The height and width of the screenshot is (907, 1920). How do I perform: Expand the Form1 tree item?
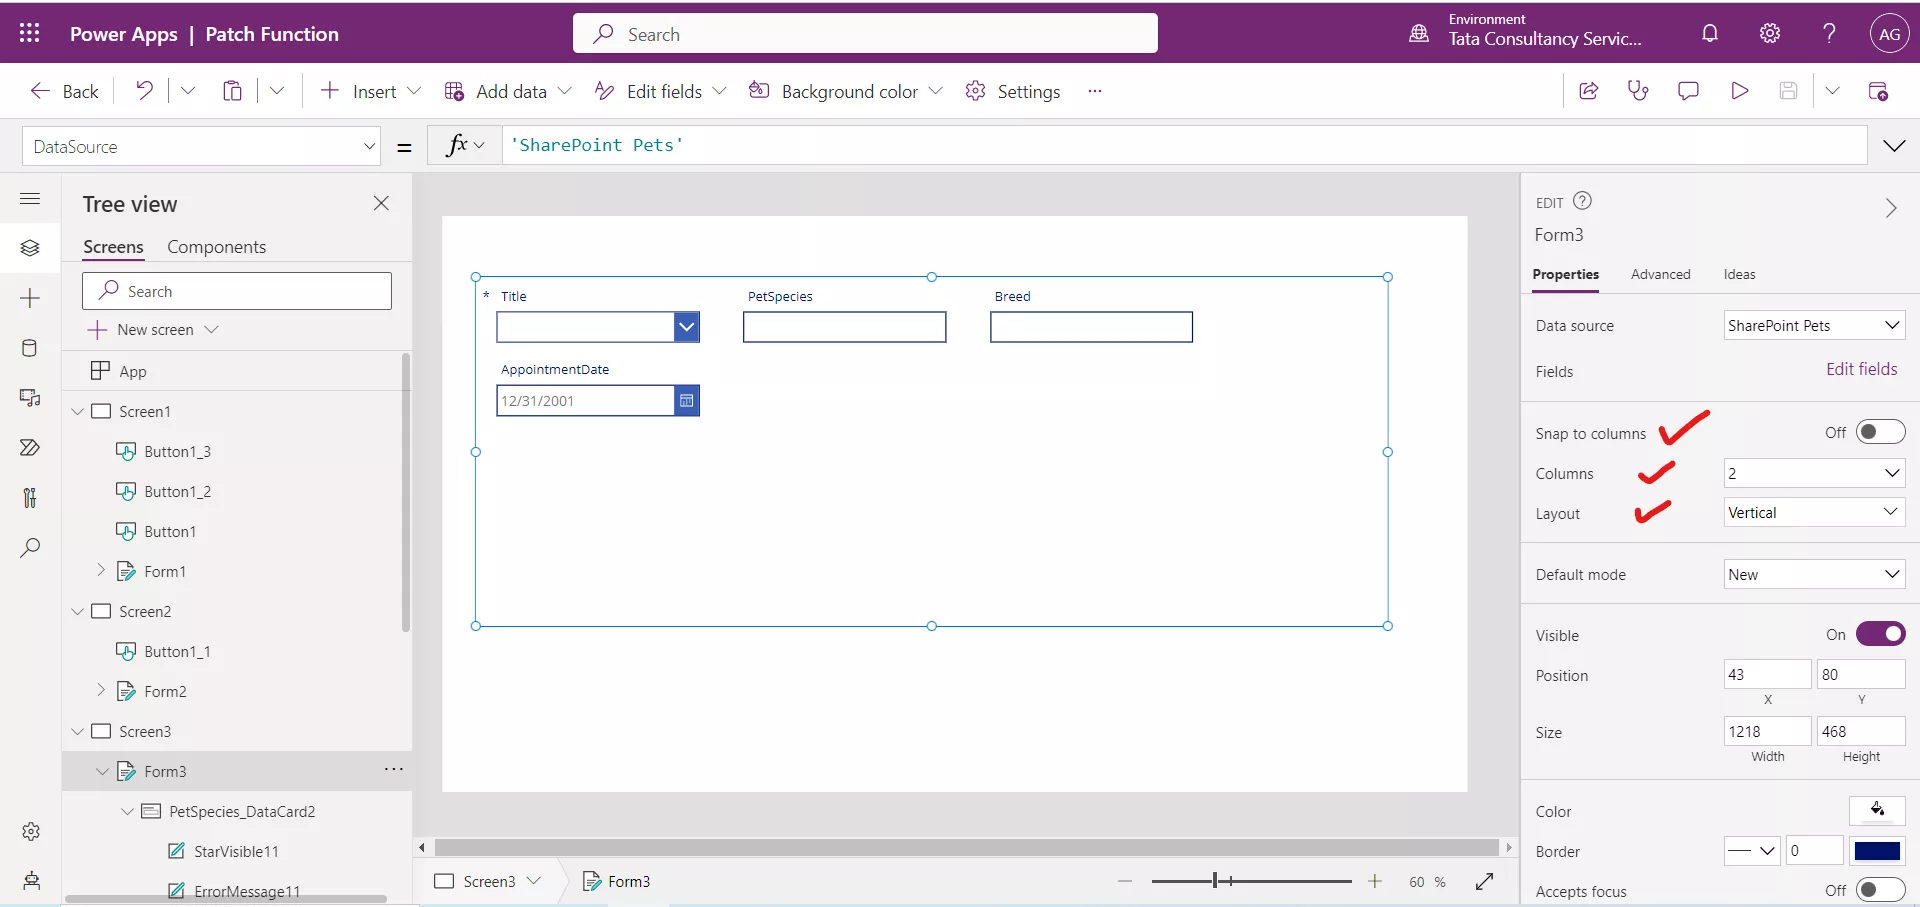[x=101, y=571]
